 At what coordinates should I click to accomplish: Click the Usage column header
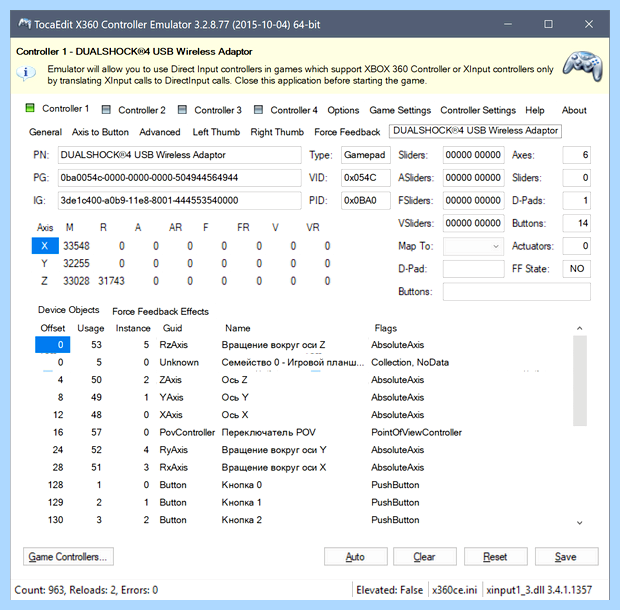pos(91,328)
